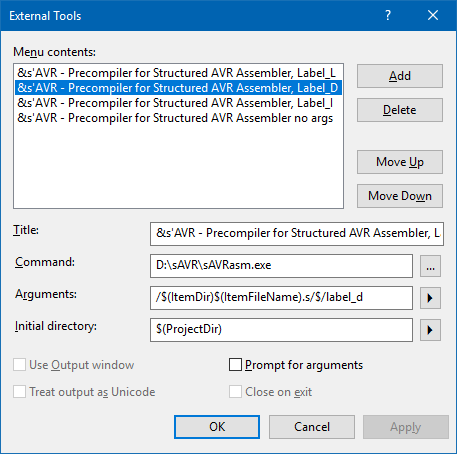Select the Label_I menu entry
This screenshot has height=454, width=457.
click(178, 103)
